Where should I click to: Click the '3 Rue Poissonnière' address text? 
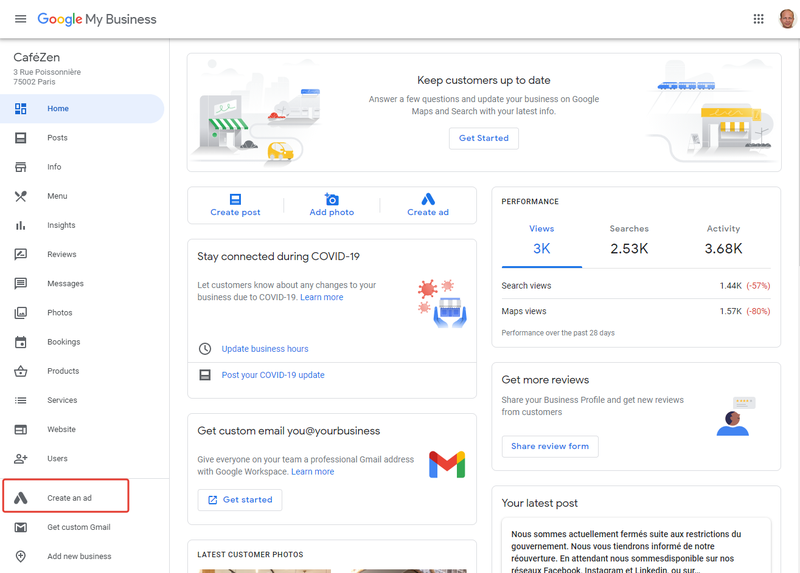tap(47, 72)
